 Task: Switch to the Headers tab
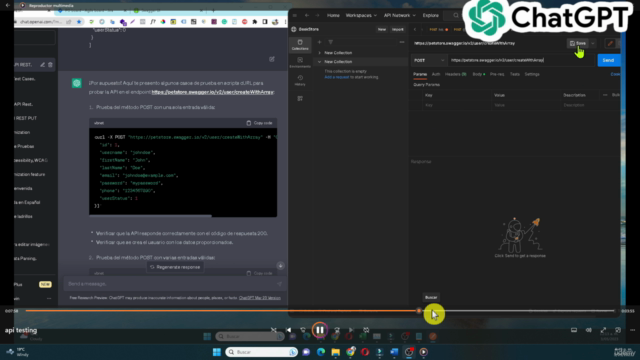click(x=456, y=74)
